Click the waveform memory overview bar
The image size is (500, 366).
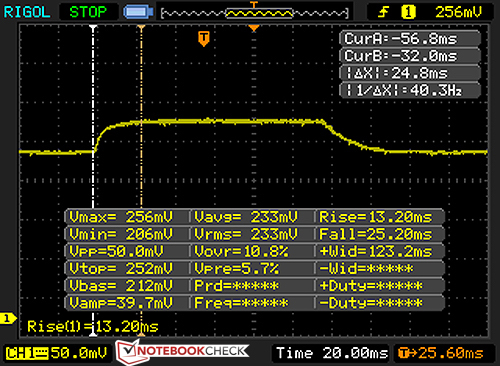(255, 13)
